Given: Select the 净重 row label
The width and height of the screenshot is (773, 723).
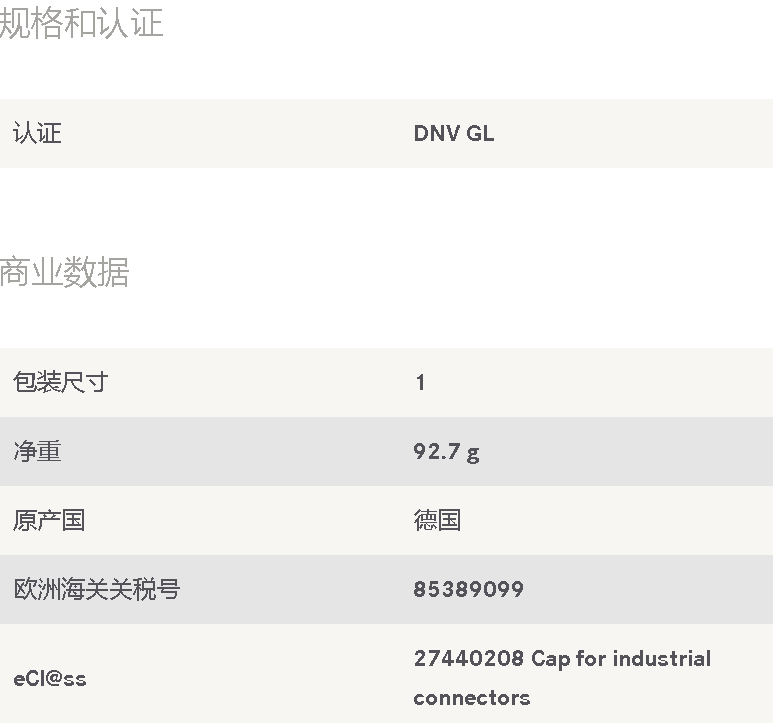Looking at the screenshot, I should coord(37,451).
